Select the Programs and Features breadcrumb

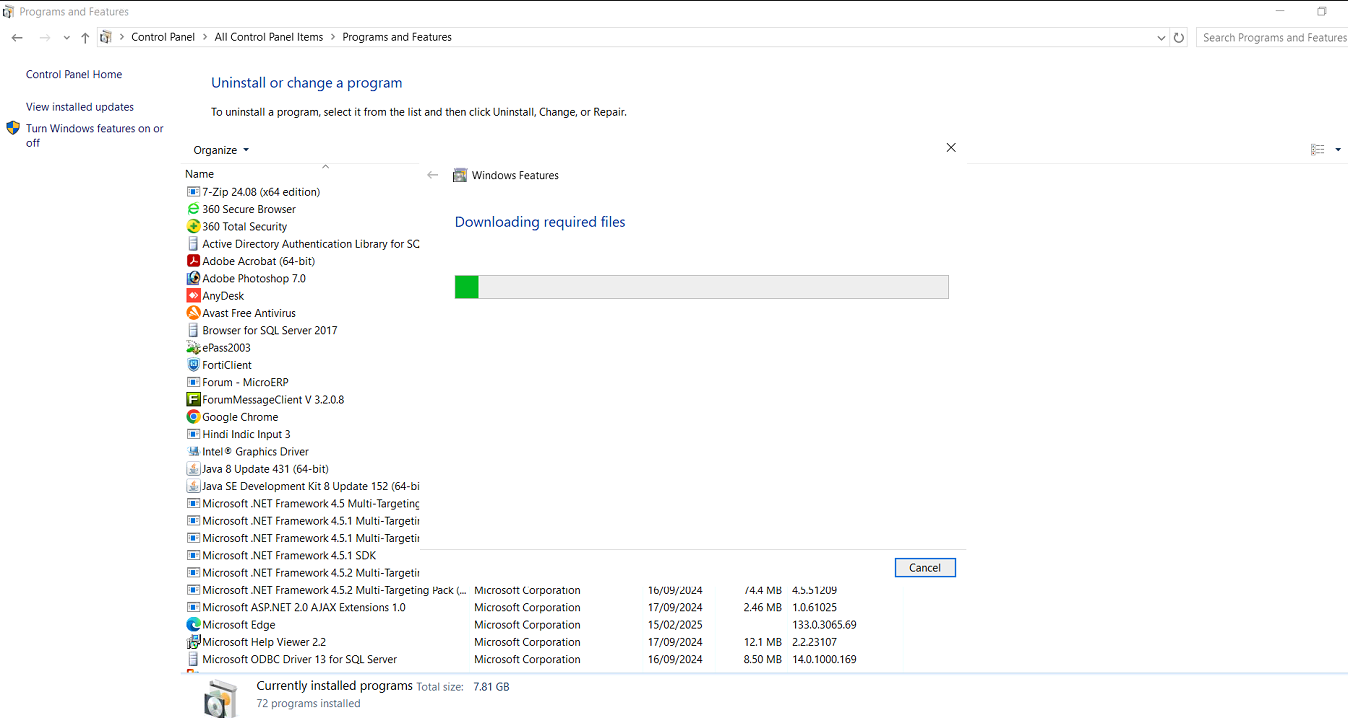pos(397,38)
